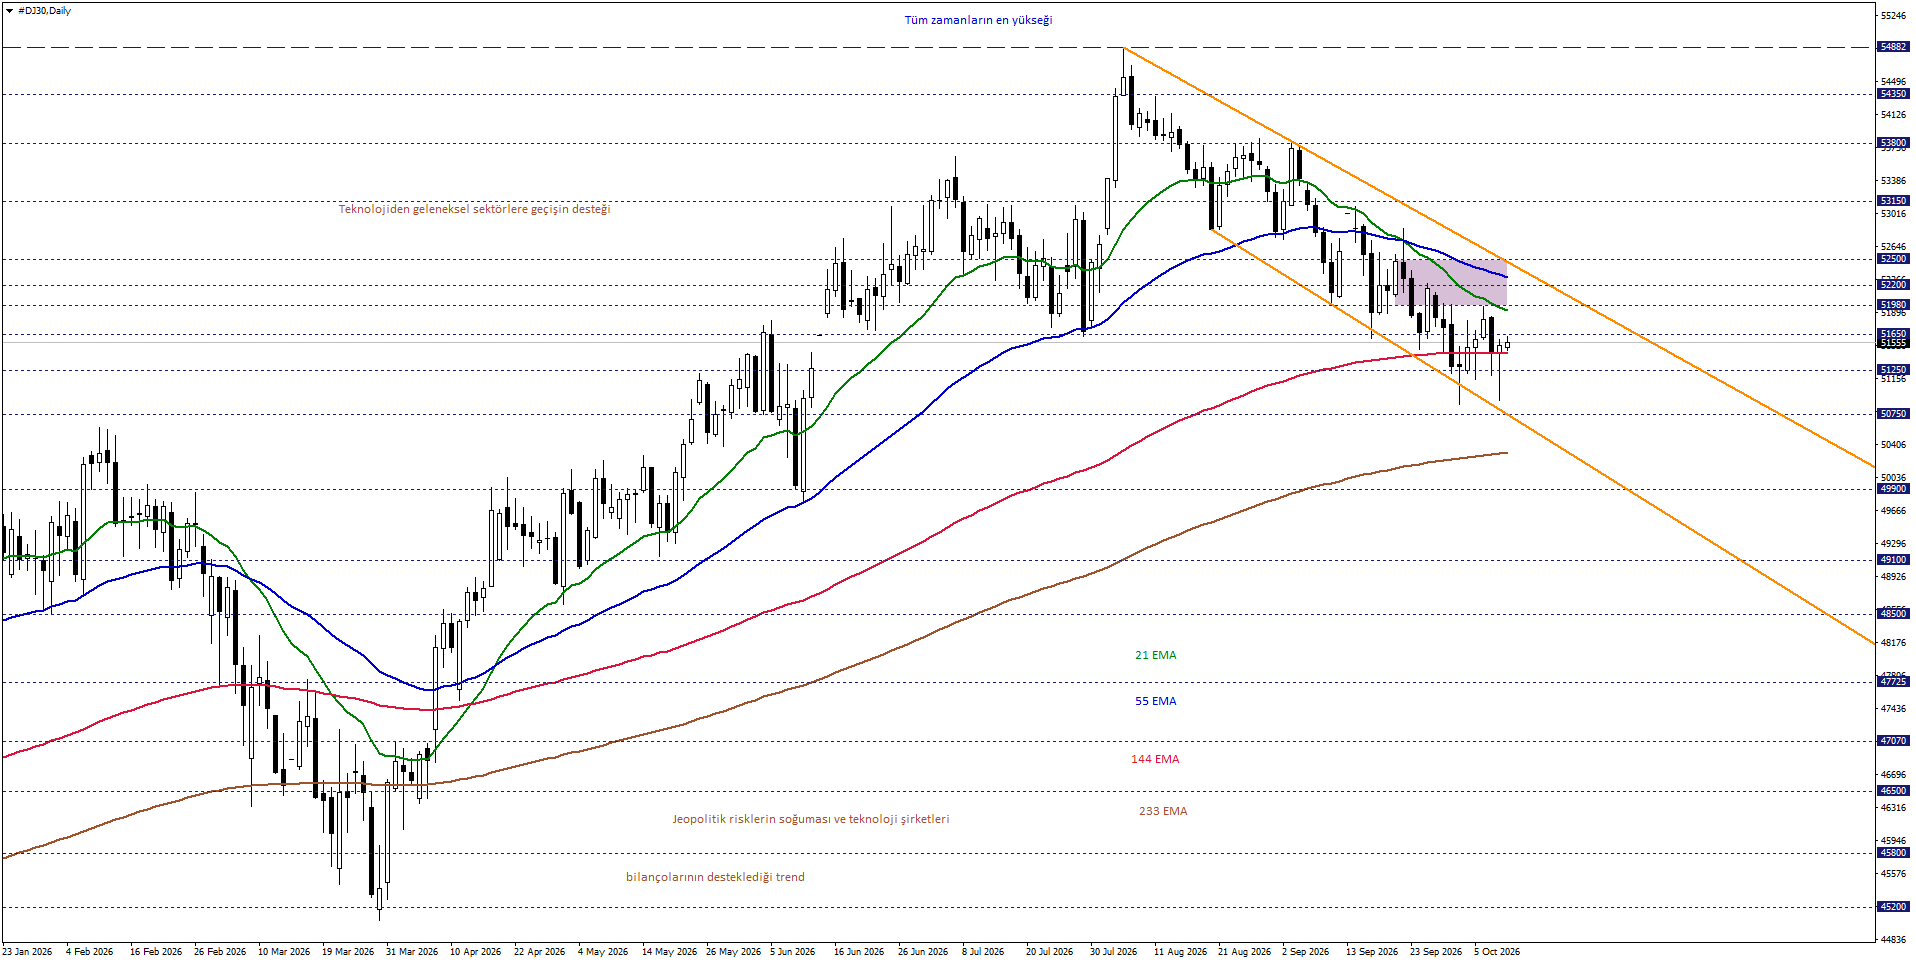Click the 52200 price level tag

click(1893, 285)
